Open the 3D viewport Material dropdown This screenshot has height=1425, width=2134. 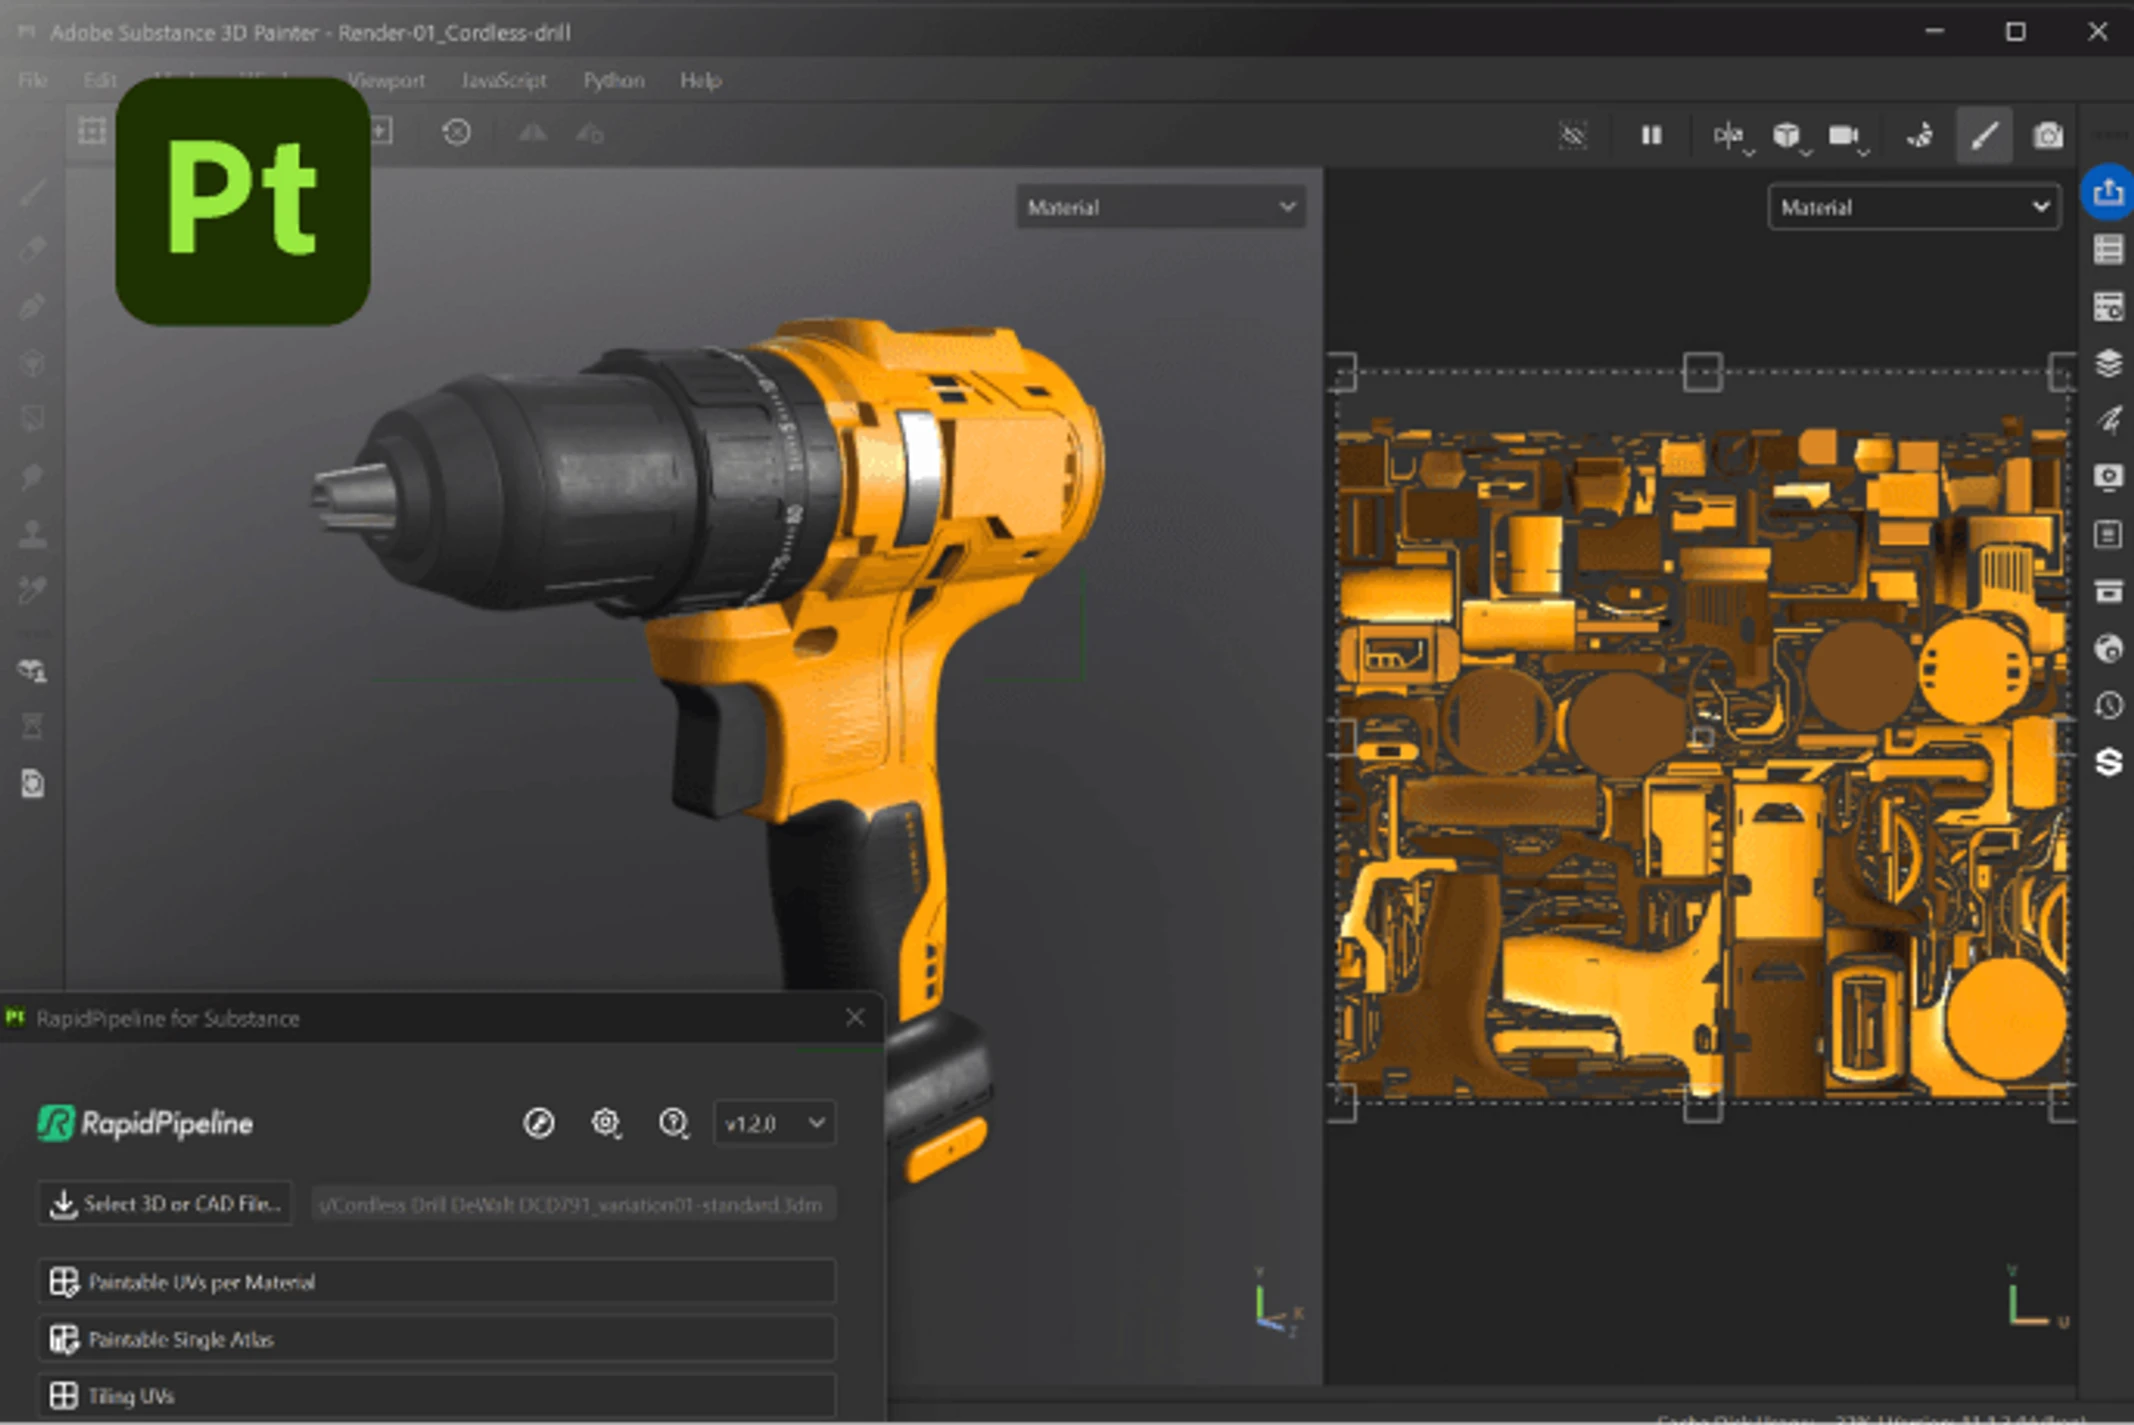point(1160,207)
